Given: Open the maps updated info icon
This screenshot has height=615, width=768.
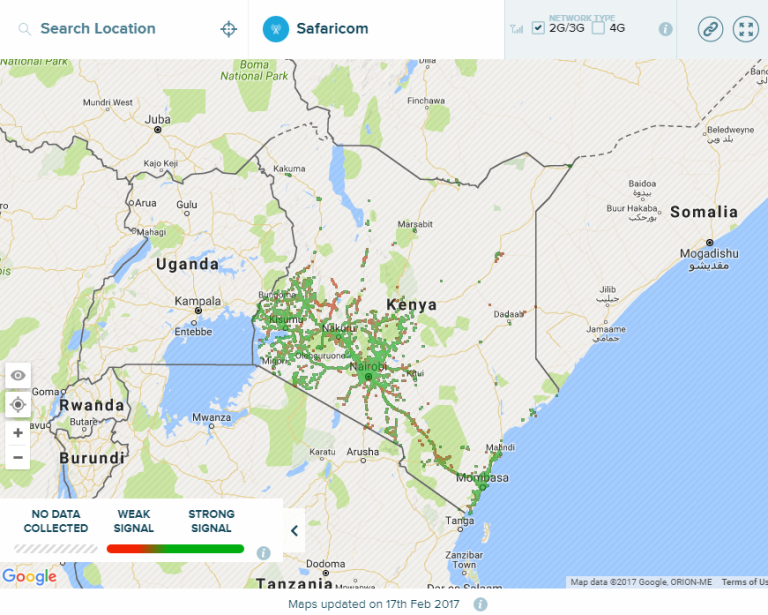Looking at the screenshot, I should (480, 604).
